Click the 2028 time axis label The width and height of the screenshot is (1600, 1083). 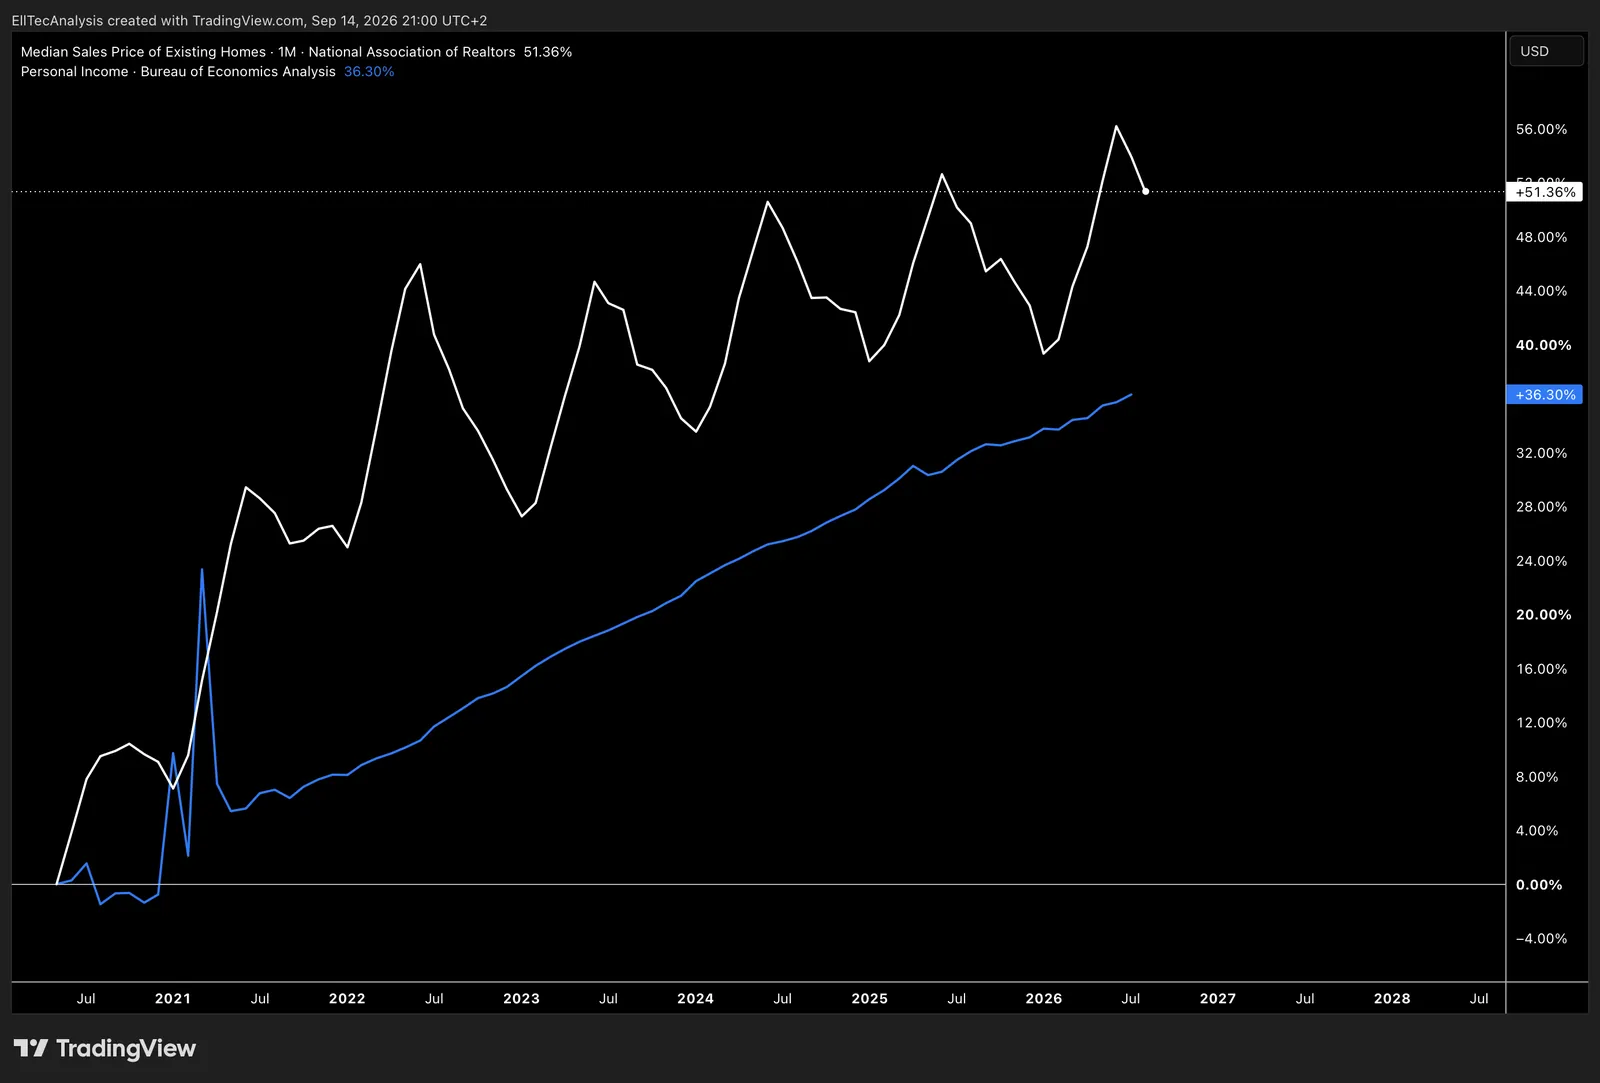tap(1392, 998)
